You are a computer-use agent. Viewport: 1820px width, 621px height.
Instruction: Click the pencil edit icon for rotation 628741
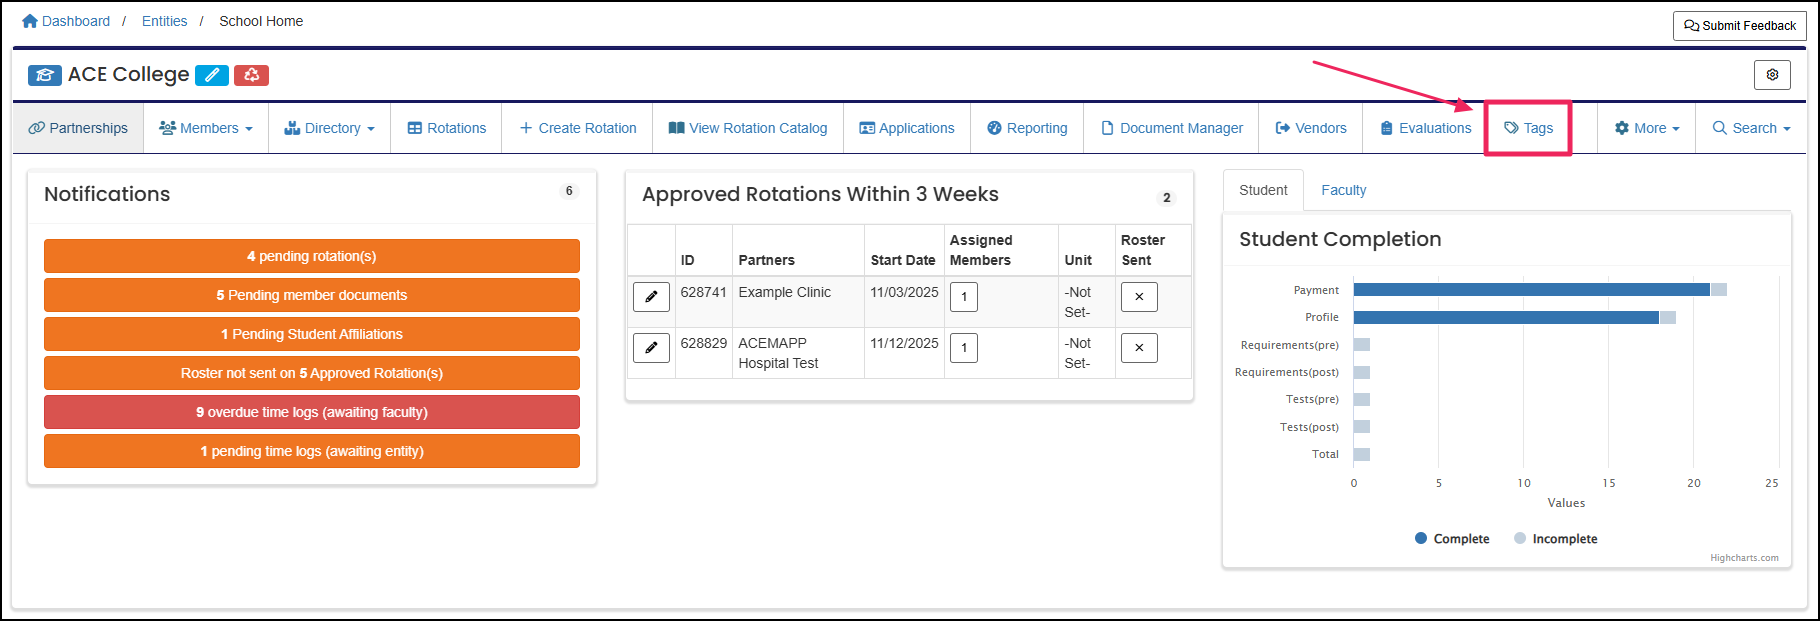tap(651, 297)
